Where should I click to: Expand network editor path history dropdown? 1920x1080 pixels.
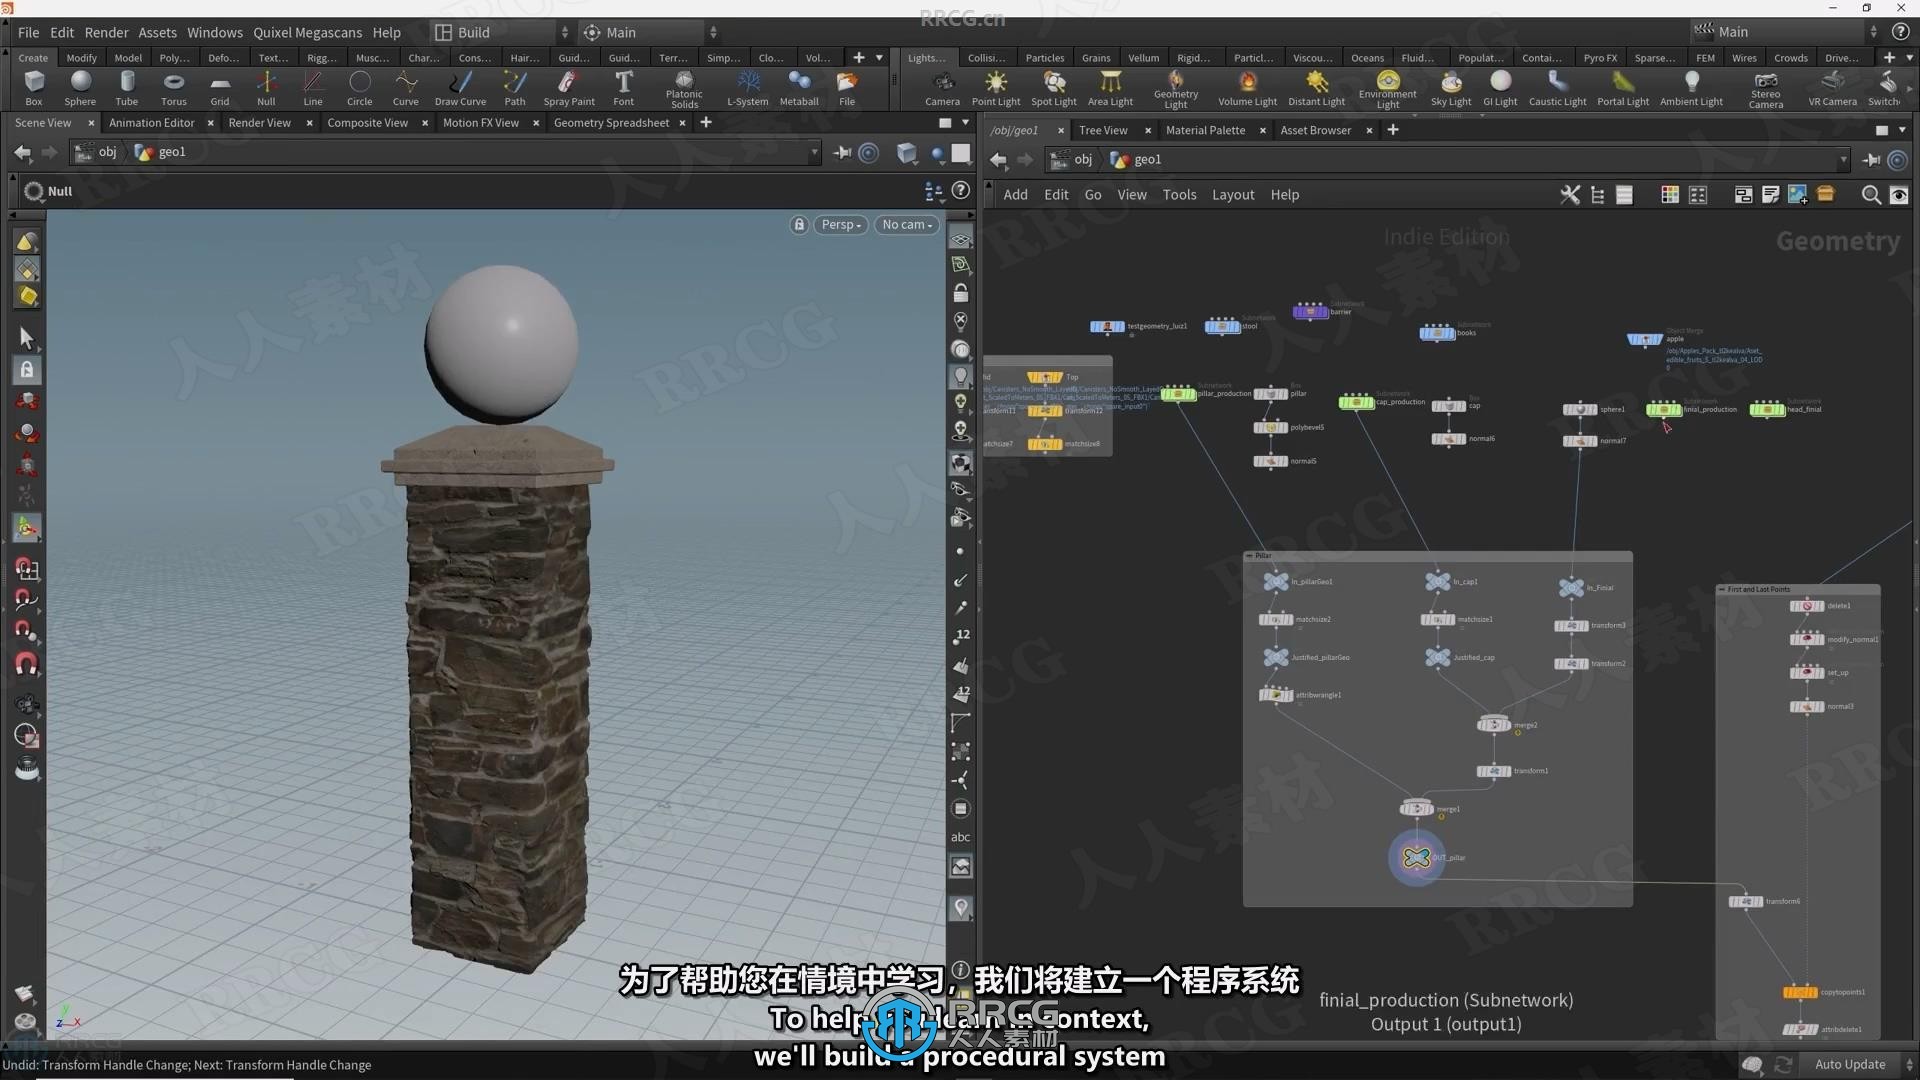[1843, 160]
